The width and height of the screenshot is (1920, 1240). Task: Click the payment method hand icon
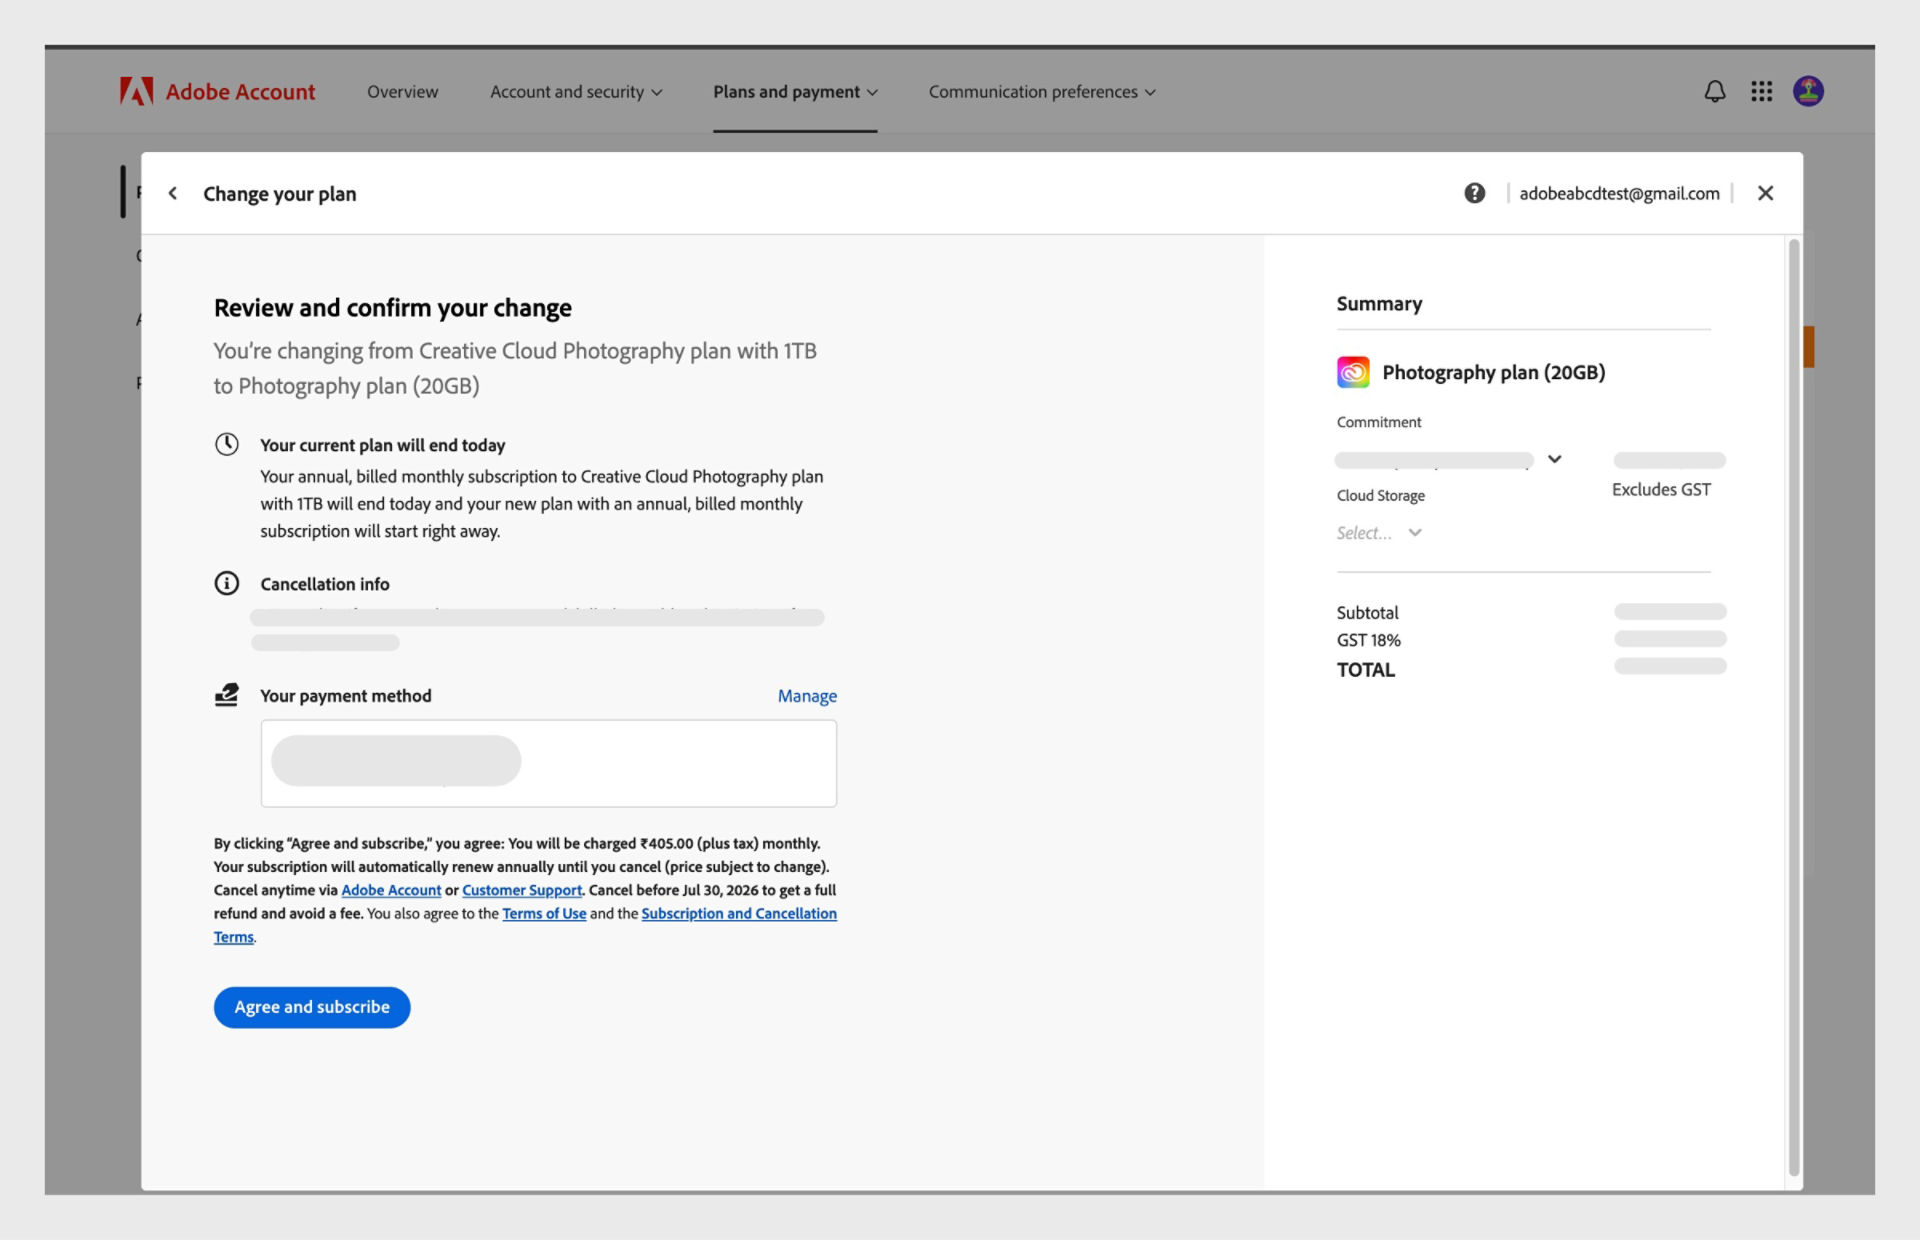click(x=227, y=695)
